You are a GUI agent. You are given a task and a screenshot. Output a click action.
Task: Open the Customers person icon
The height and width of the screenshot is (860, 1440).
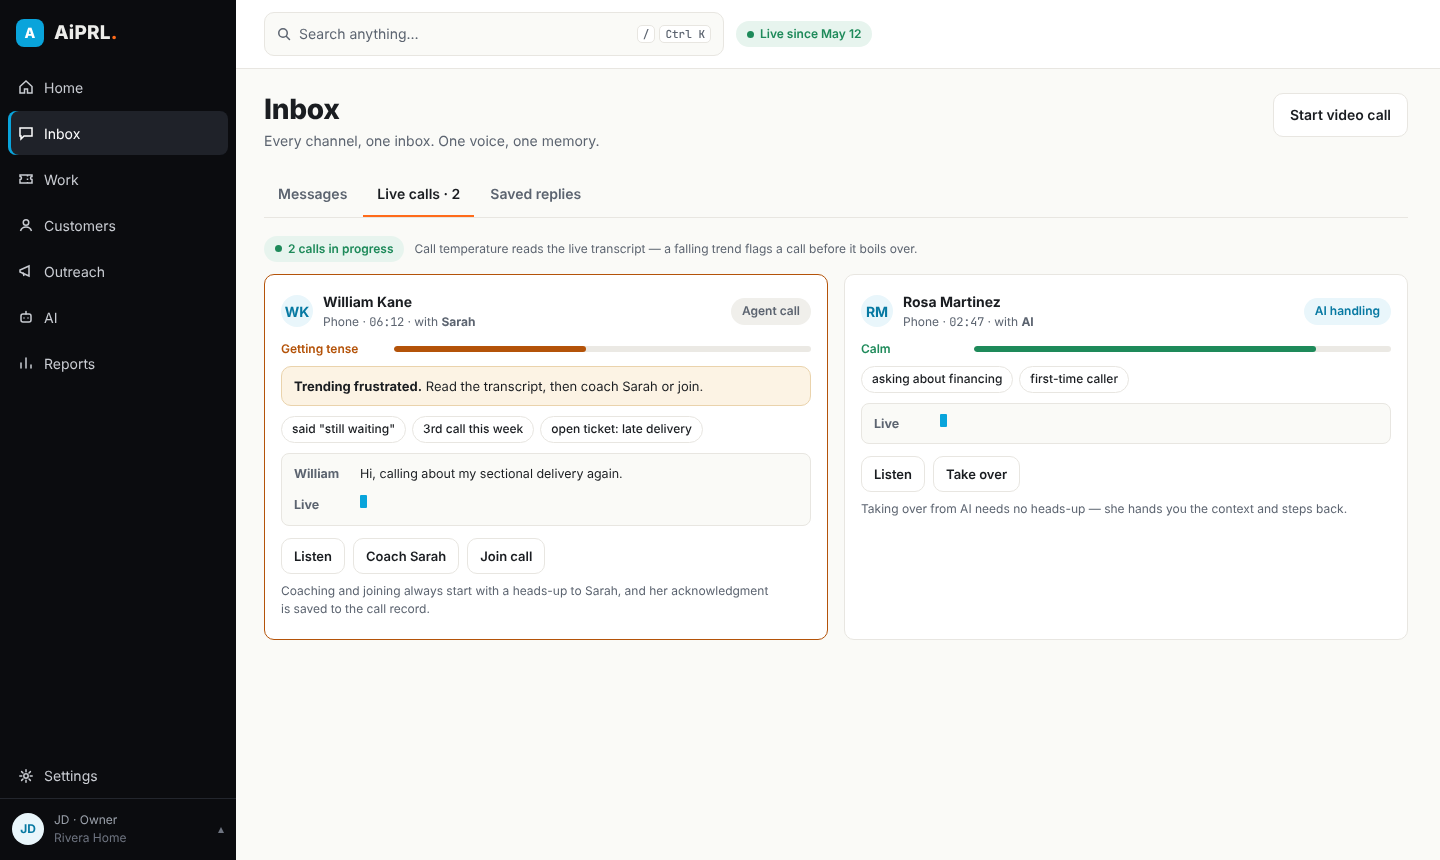click(26, 226)
